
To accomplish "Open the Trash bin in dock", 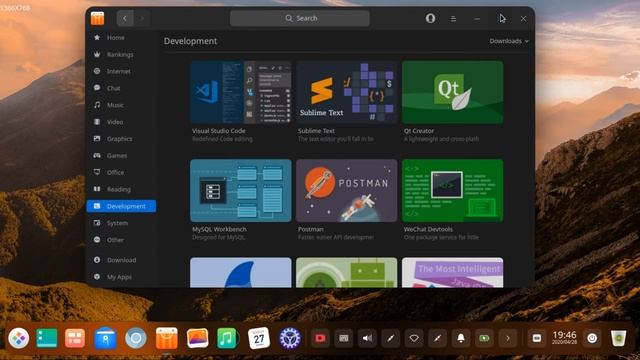I will [x=618, y=338].
